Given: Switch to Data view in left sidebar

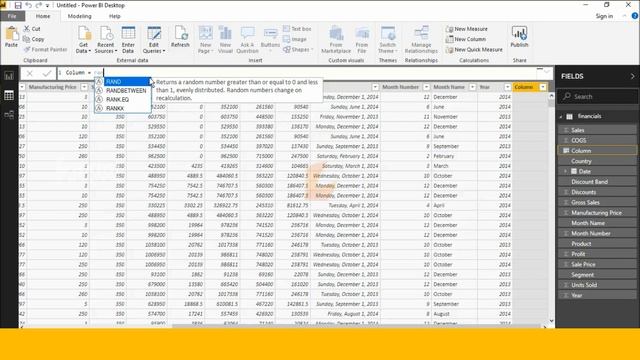Looking at the screenshot, I should [9, 96].
